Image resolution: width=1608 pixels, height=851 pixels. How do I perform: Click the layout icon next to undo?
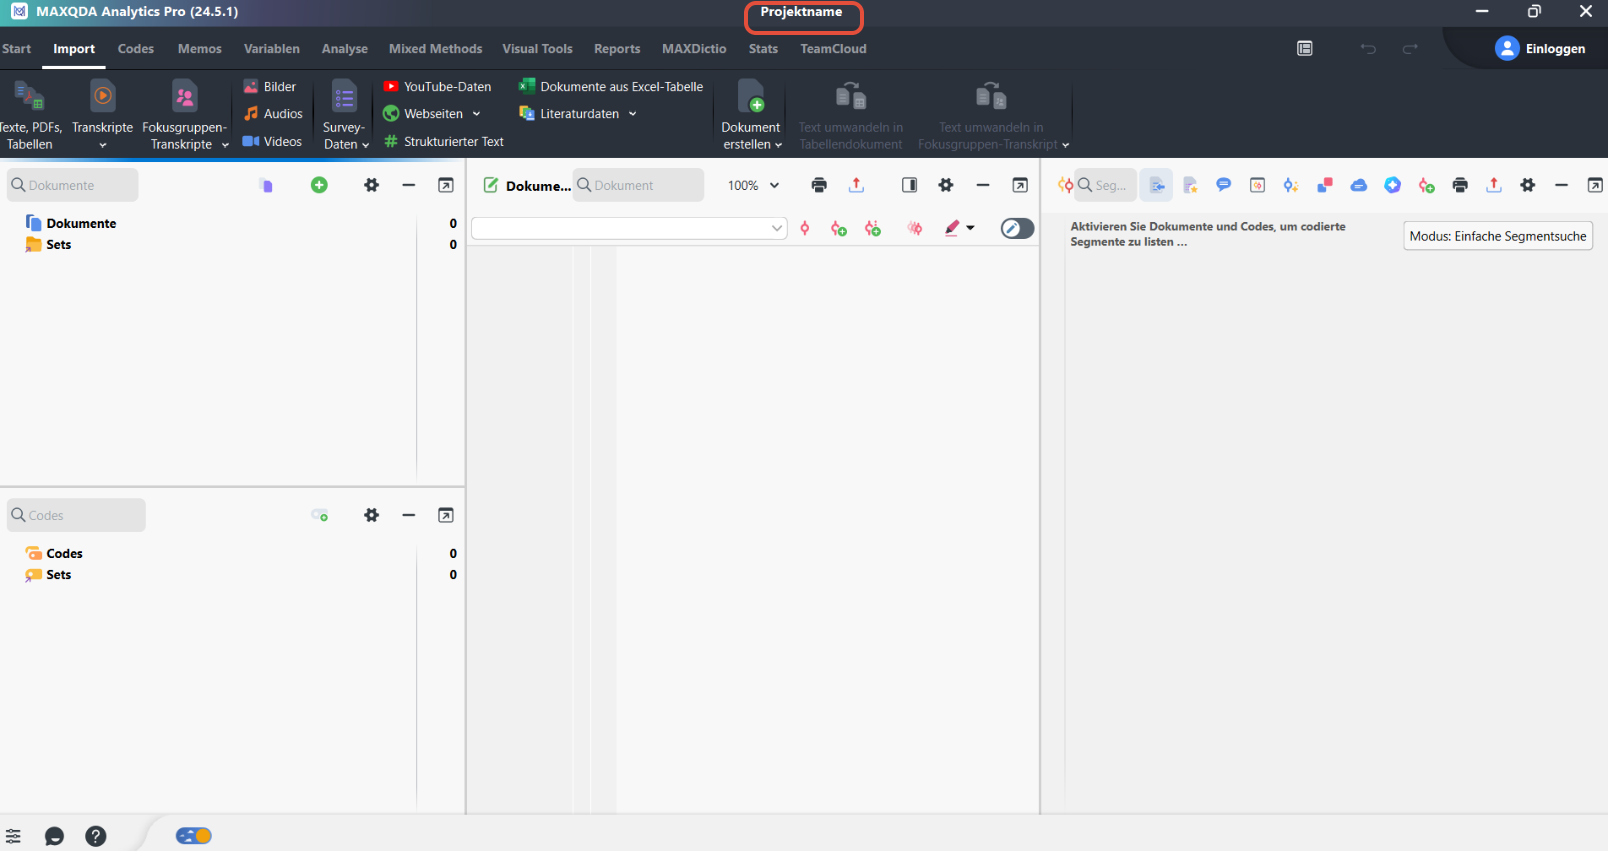(x=1305, y=49)
